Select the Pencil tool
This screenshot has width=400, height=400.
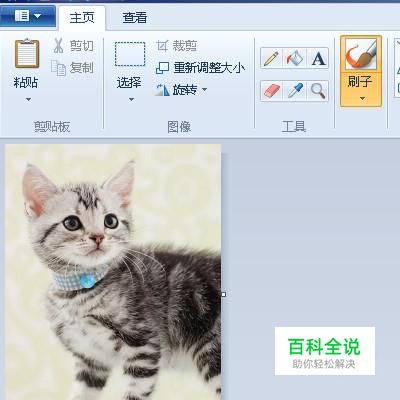pos(272,58)
